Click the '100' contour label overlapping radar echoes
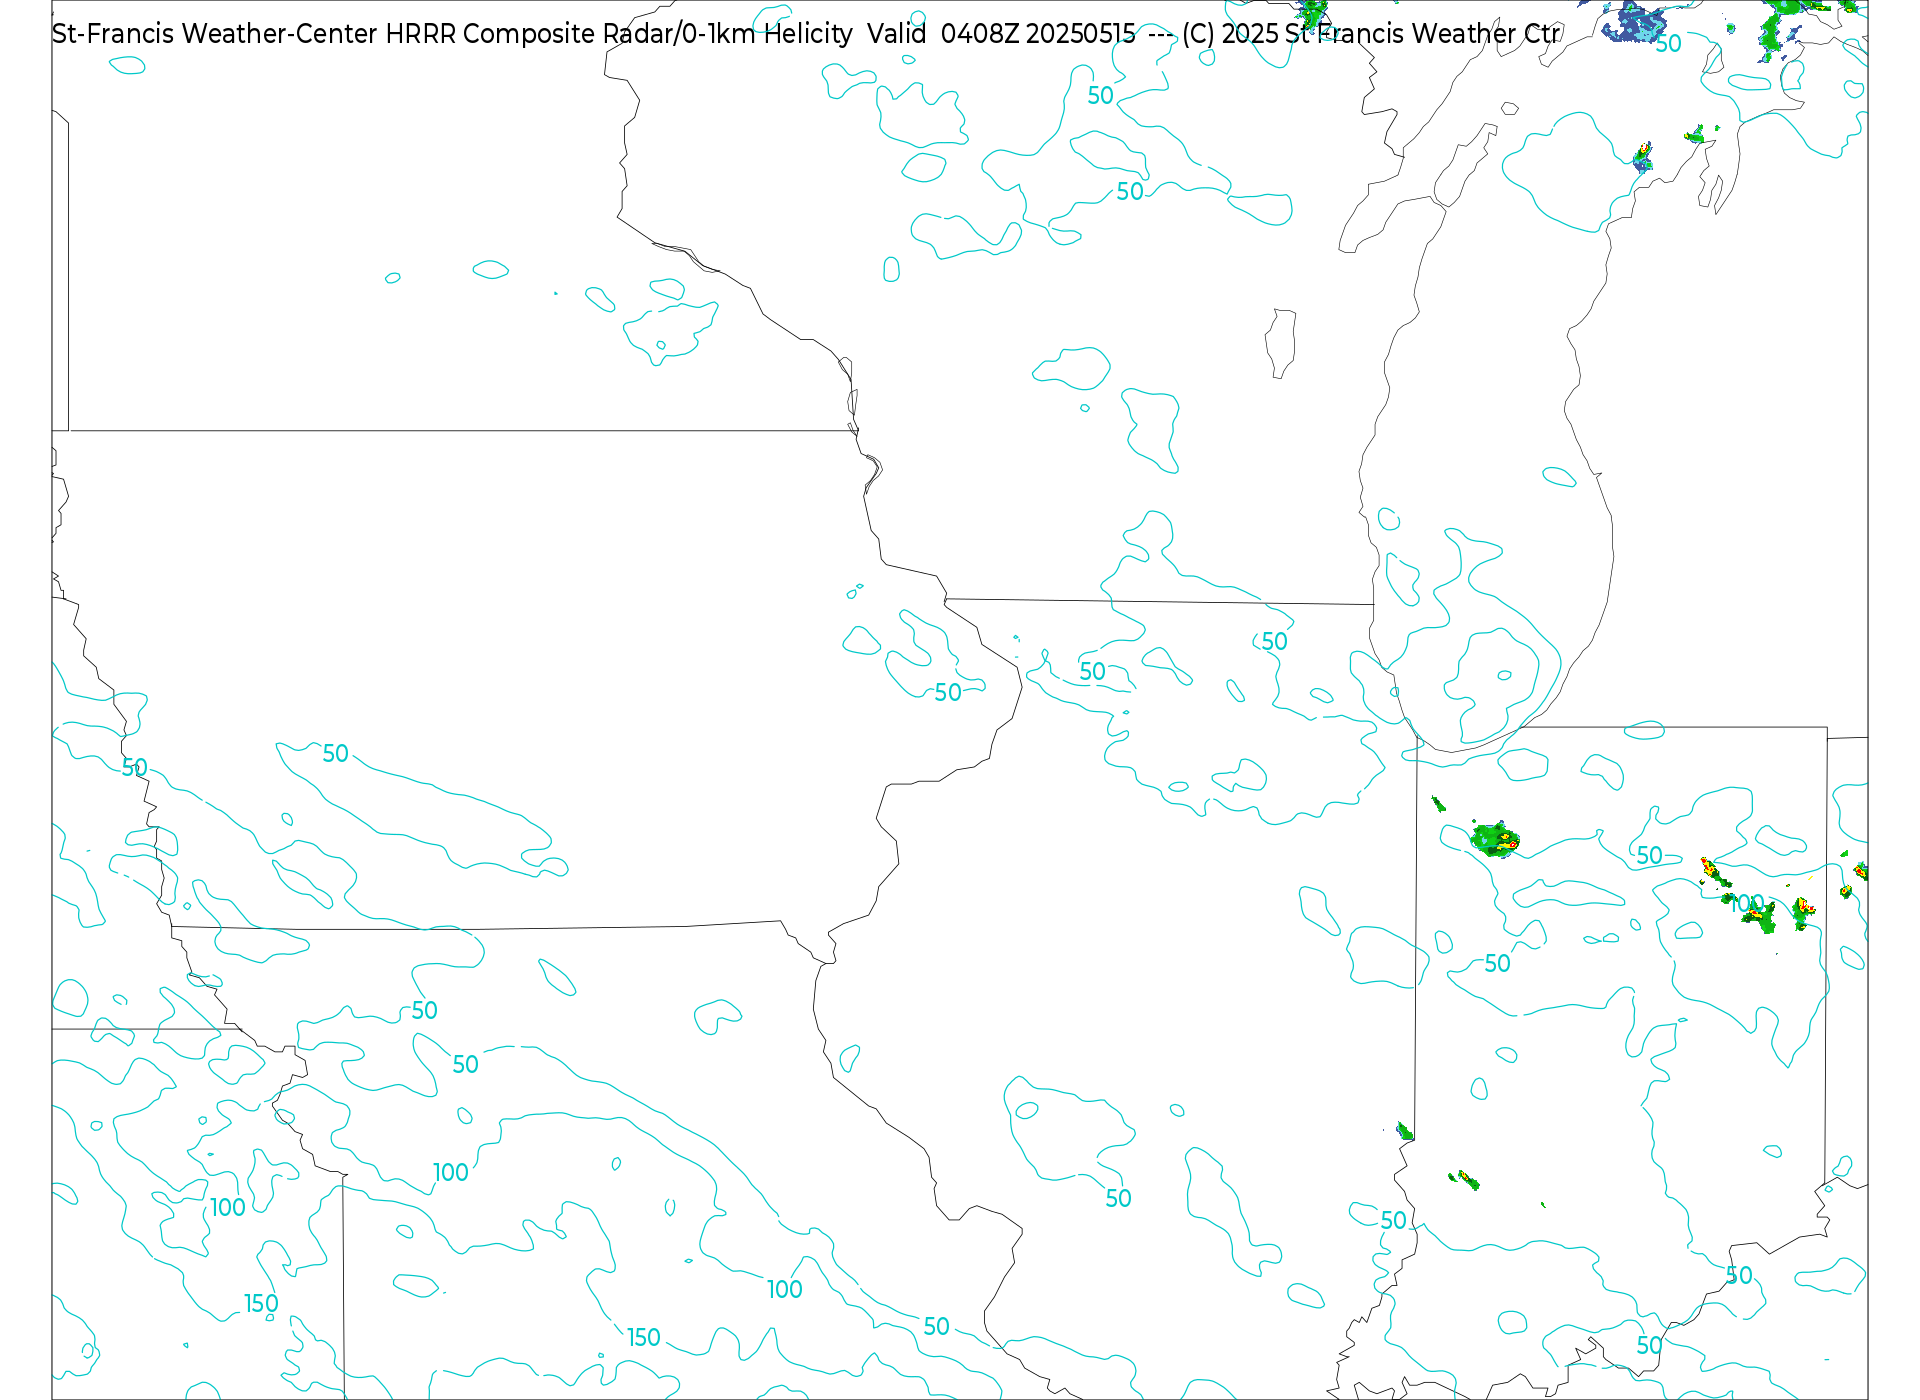 point(1747,904)
